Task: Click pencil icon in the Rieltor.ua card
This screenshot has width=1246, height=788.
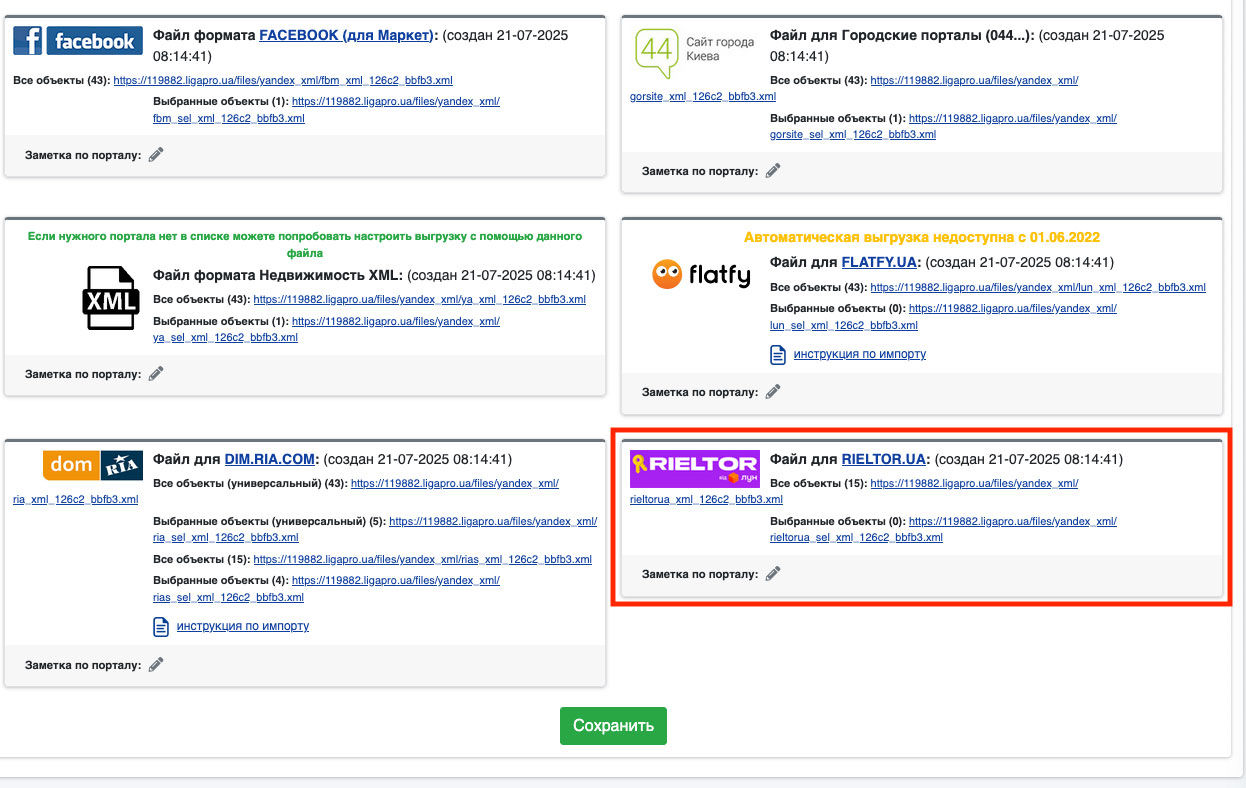Action: point(773,574)
